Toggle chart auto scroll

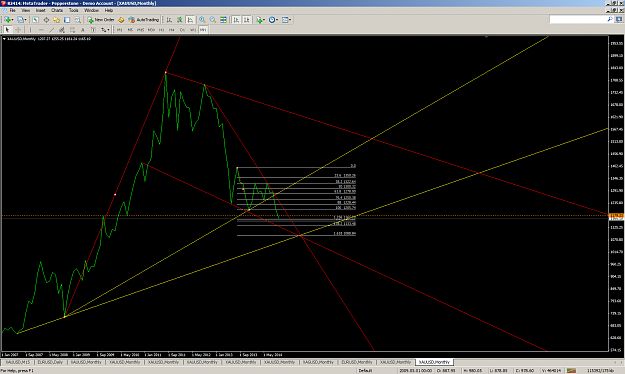pyautogui.click(x=236, y=20)
